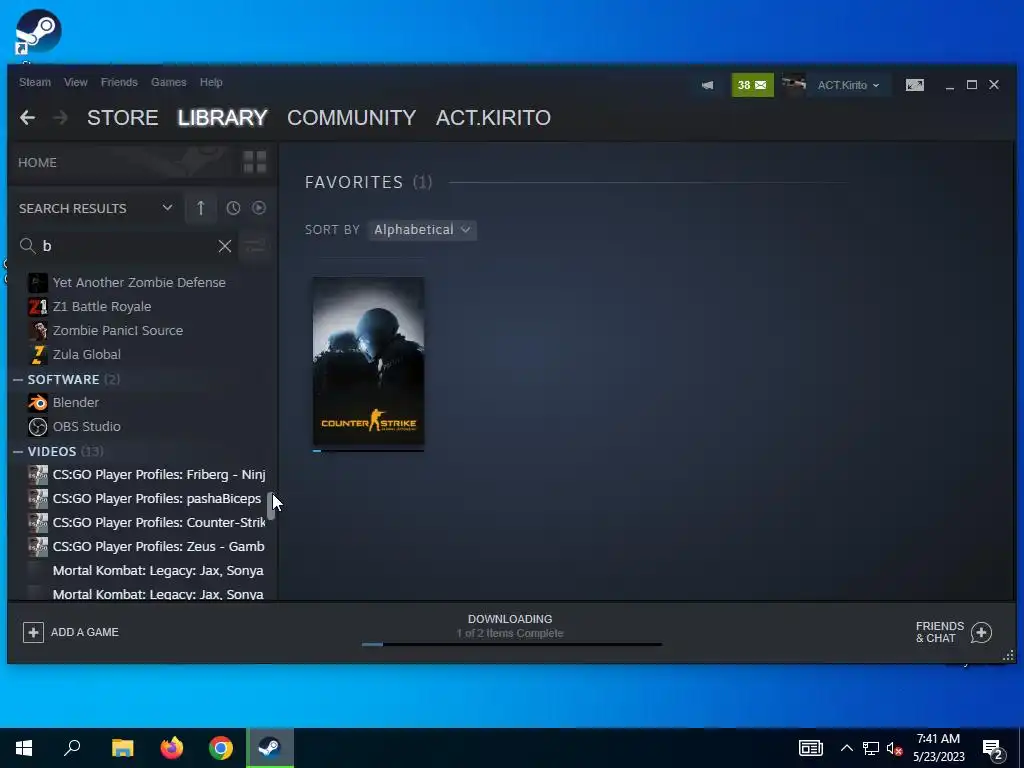This screenshot has height=768, width=1024.
Task: Open Friends & Chat plus bubble icon
Action: click(x=981, y=632)
